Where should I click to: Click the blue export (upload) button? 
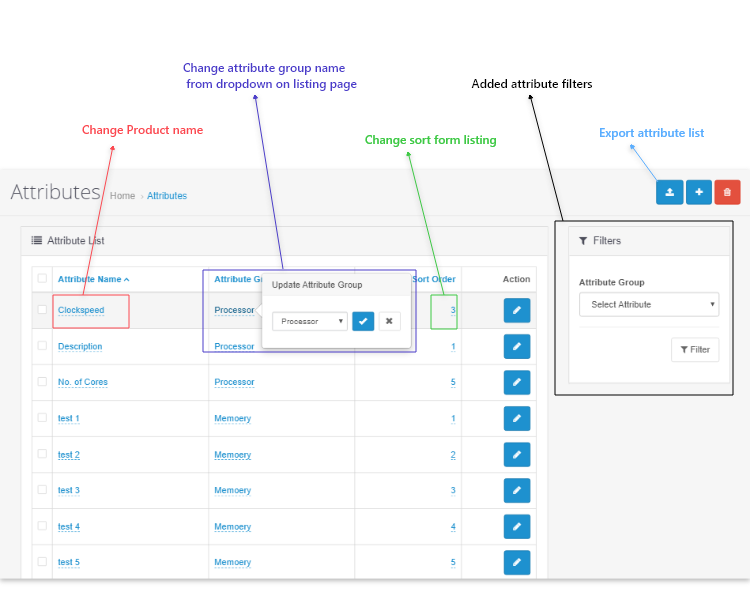pos(669,192)
